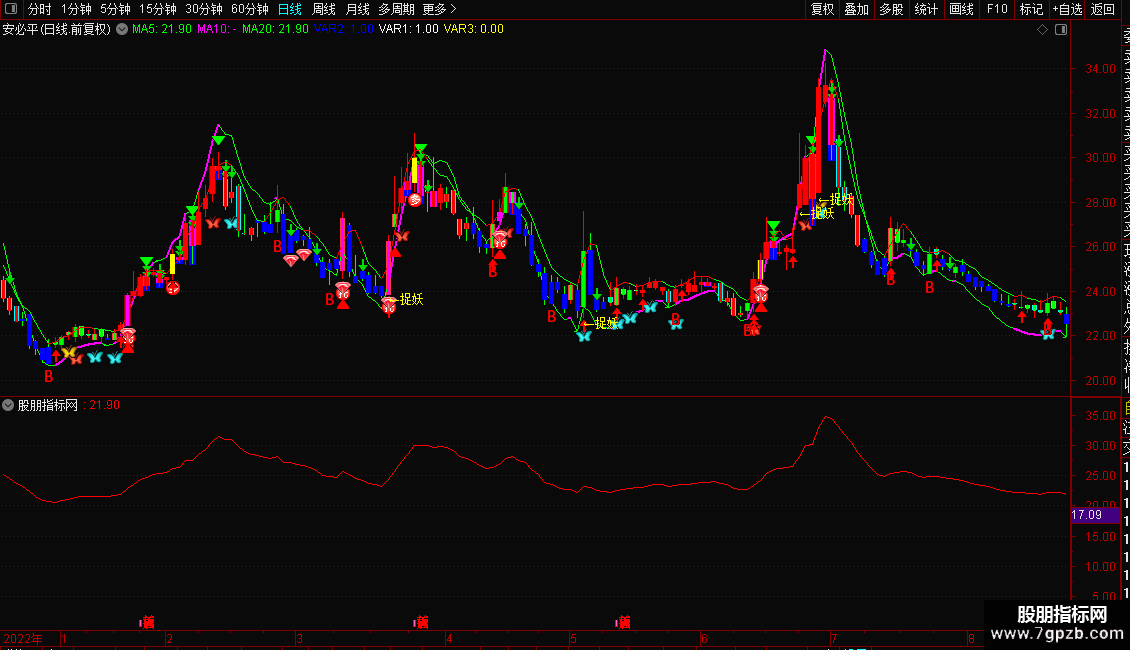Switch to the 分时 intraday tab
Screen dimensions: 1130x650
(x=39, y=9)
